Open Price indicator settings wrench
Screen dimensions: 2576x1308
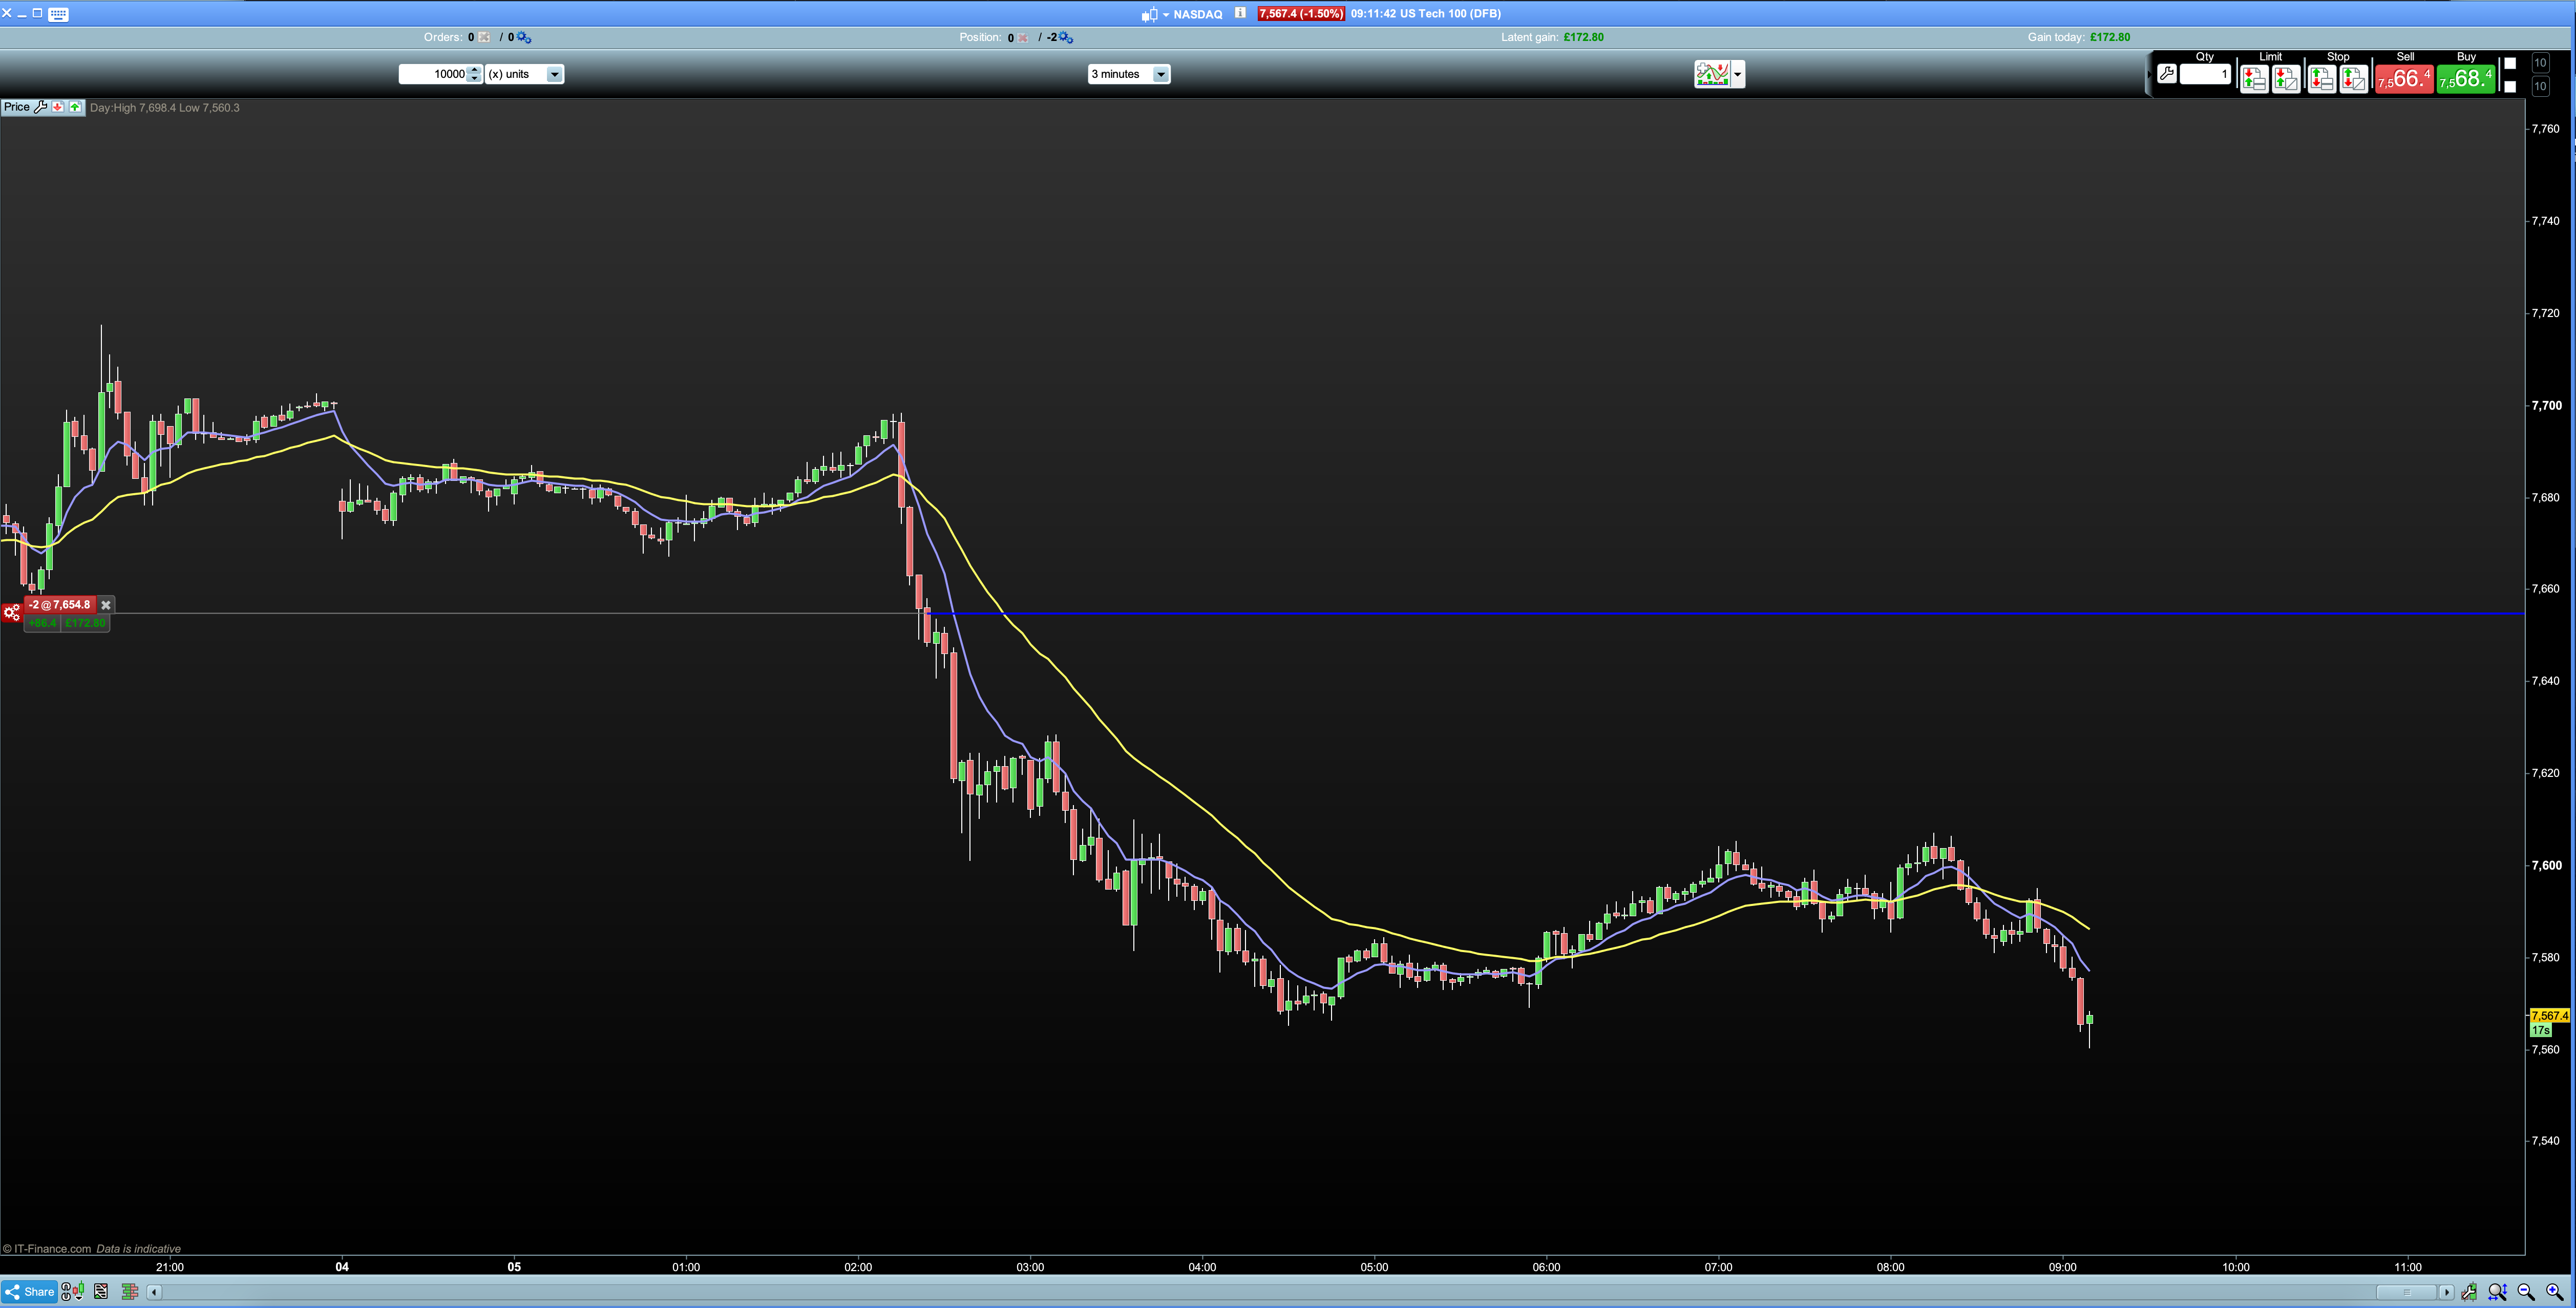coord(41,107)
